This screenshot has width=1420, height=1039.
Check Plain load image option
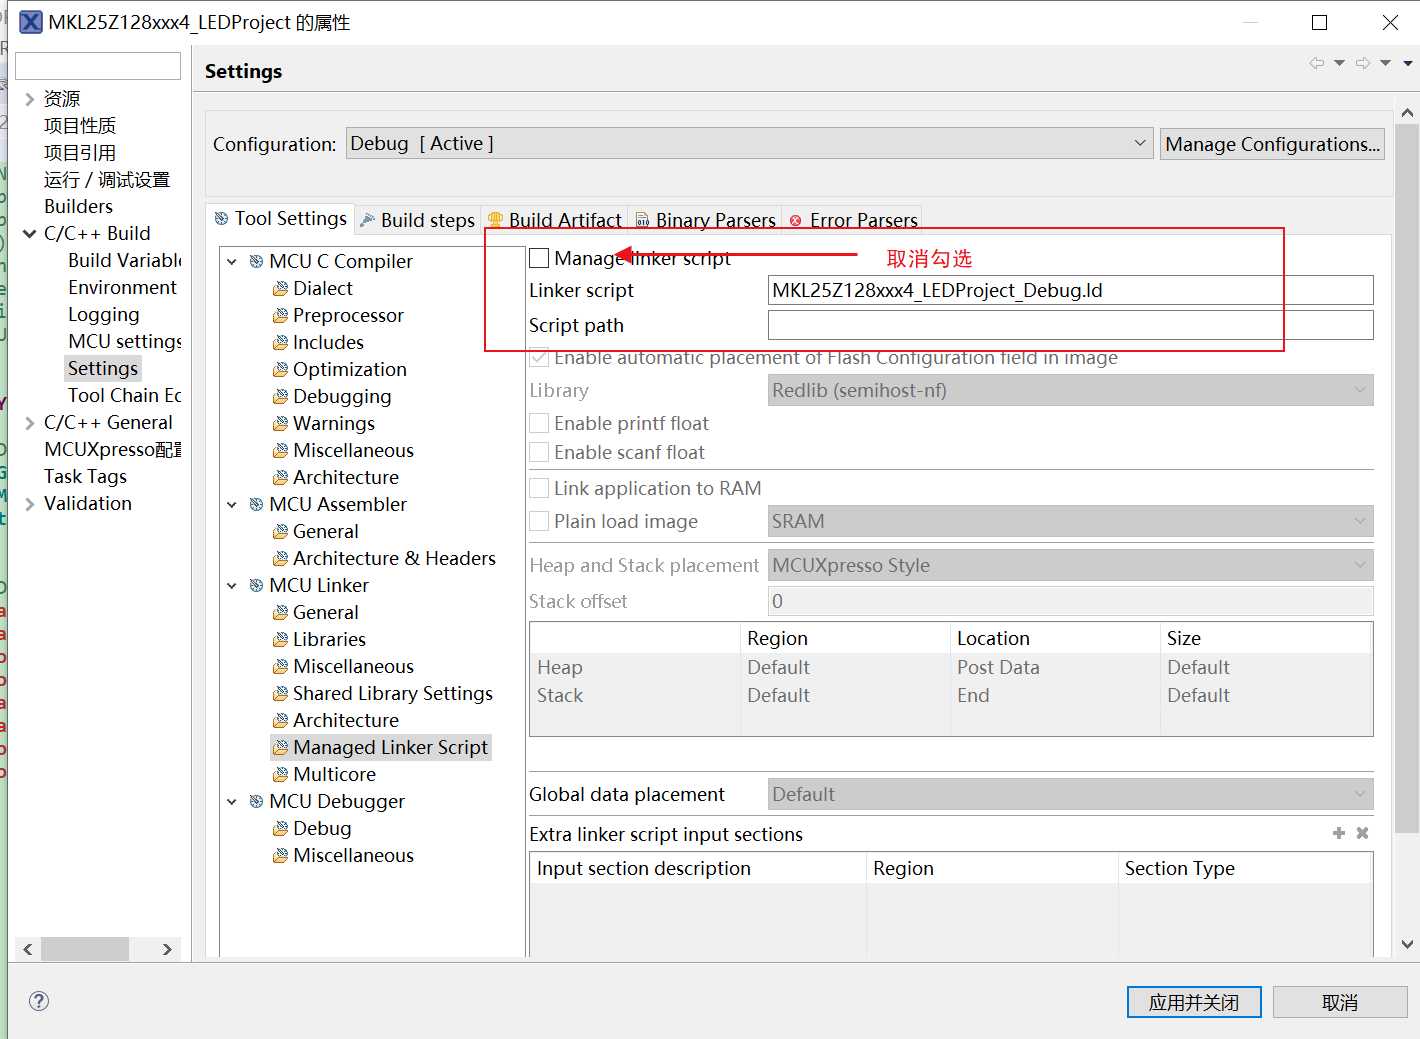(539, 521)
